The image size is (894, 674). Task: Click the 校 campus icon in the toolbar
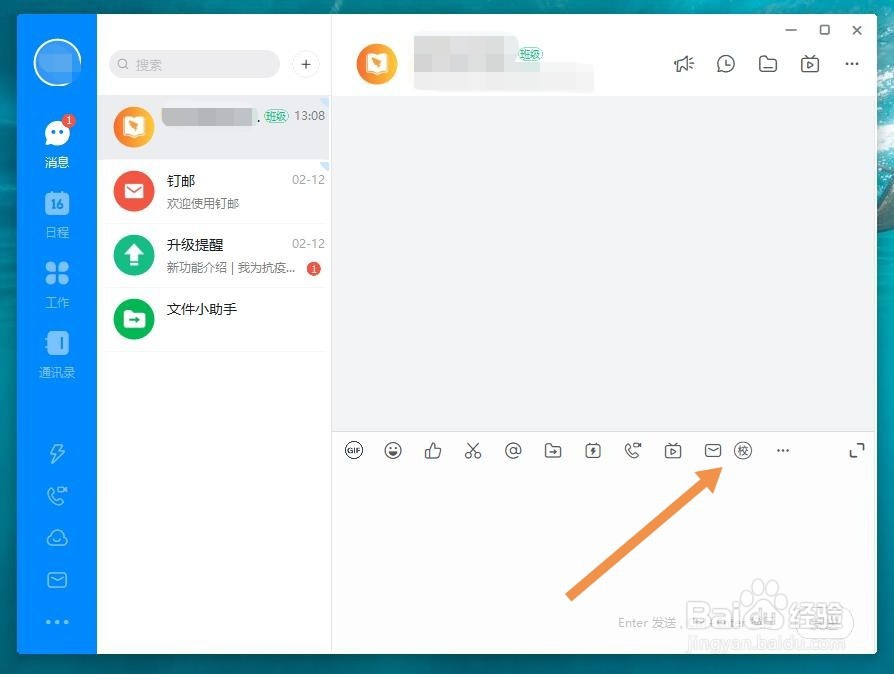tap(743, 450)
